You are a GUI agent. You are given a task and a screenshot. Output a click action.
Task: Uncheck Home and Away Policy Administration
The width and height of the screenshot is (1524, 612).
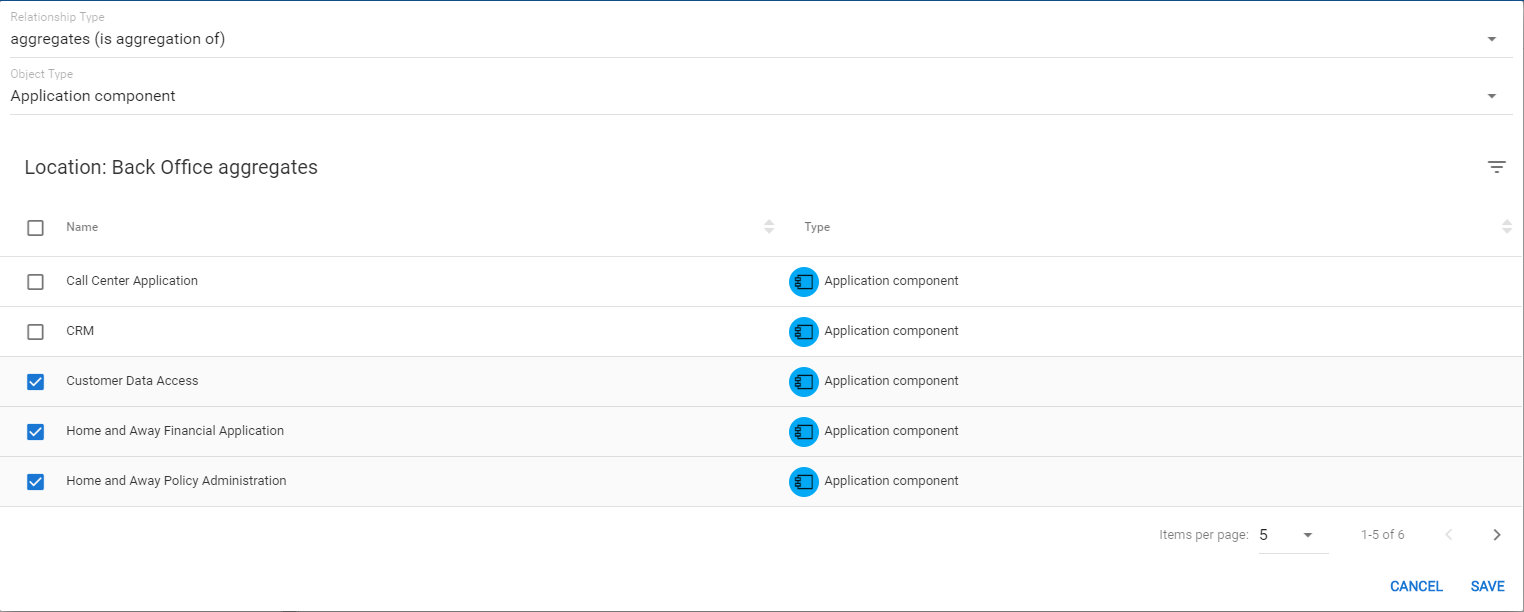(36, 482)
